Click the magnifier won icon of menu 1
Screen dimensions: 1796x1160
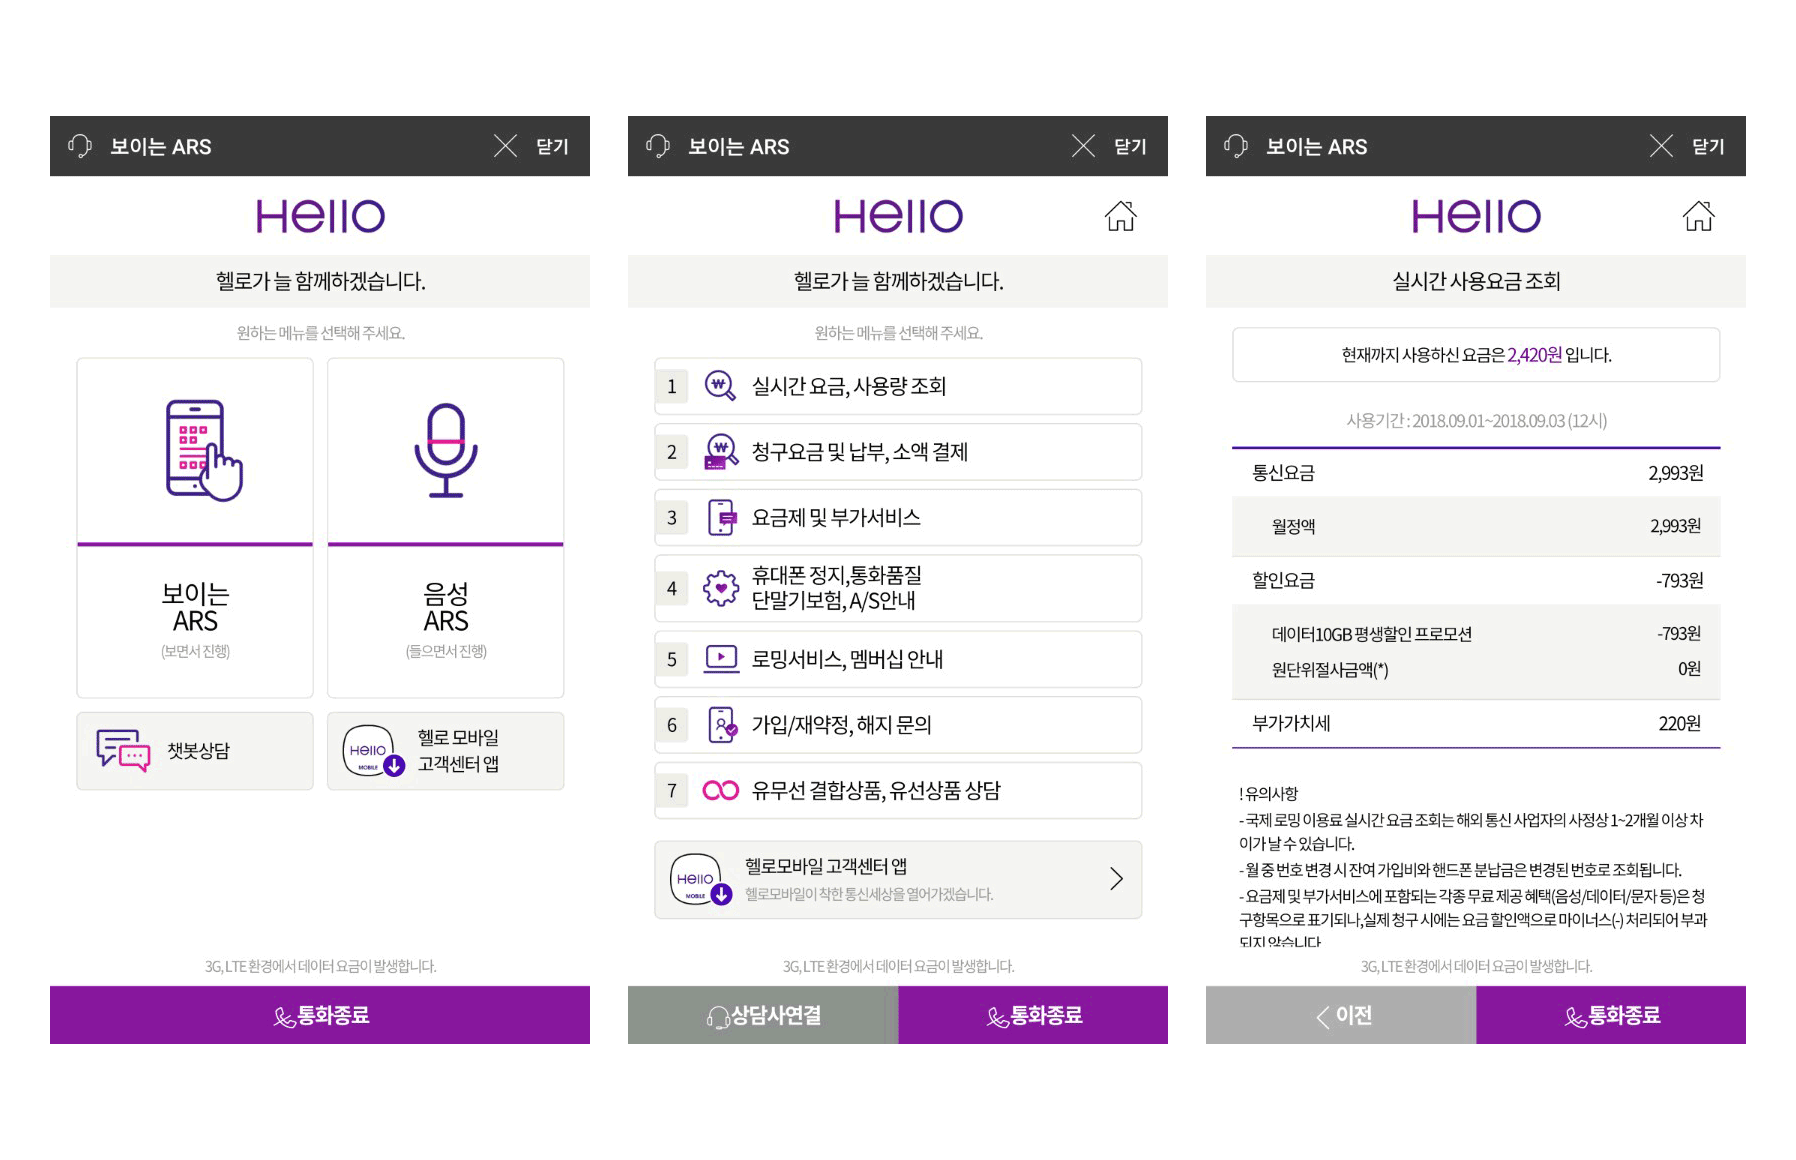pos(720,386)
